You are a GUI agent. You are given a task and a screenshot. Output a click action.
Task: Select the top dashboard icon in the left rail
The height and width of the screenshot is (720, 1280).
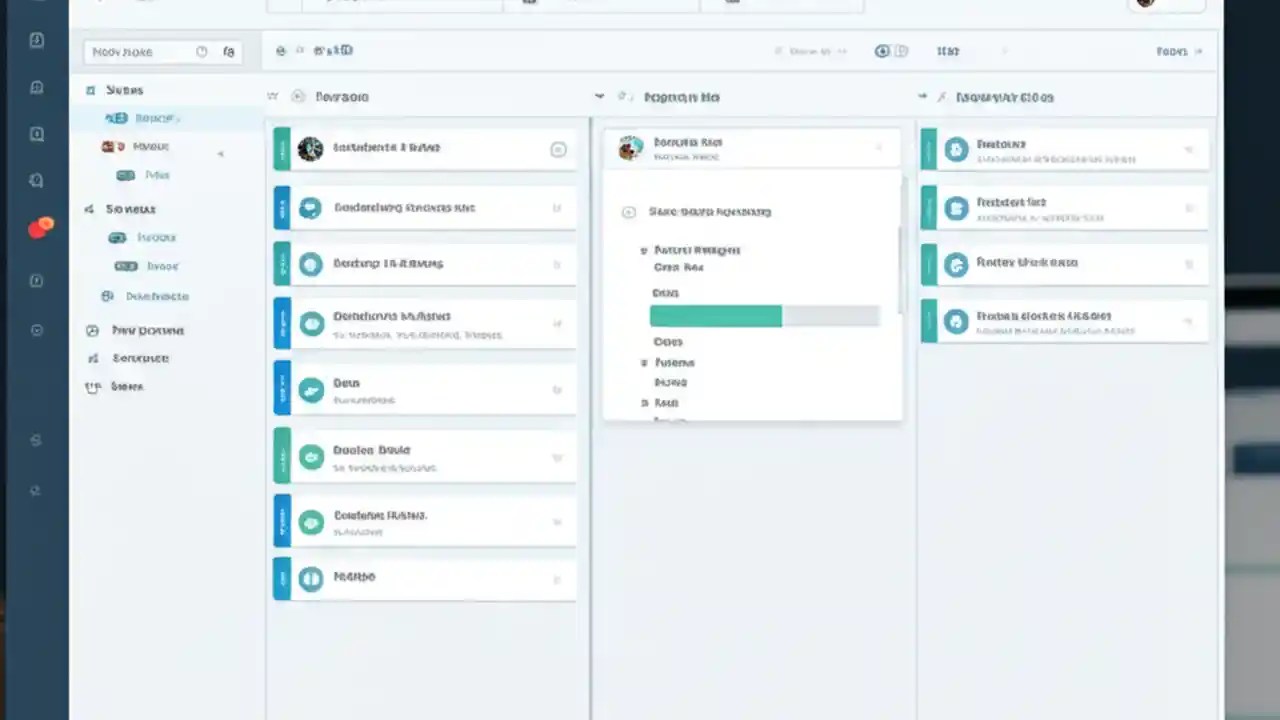(x=36, y=40)
